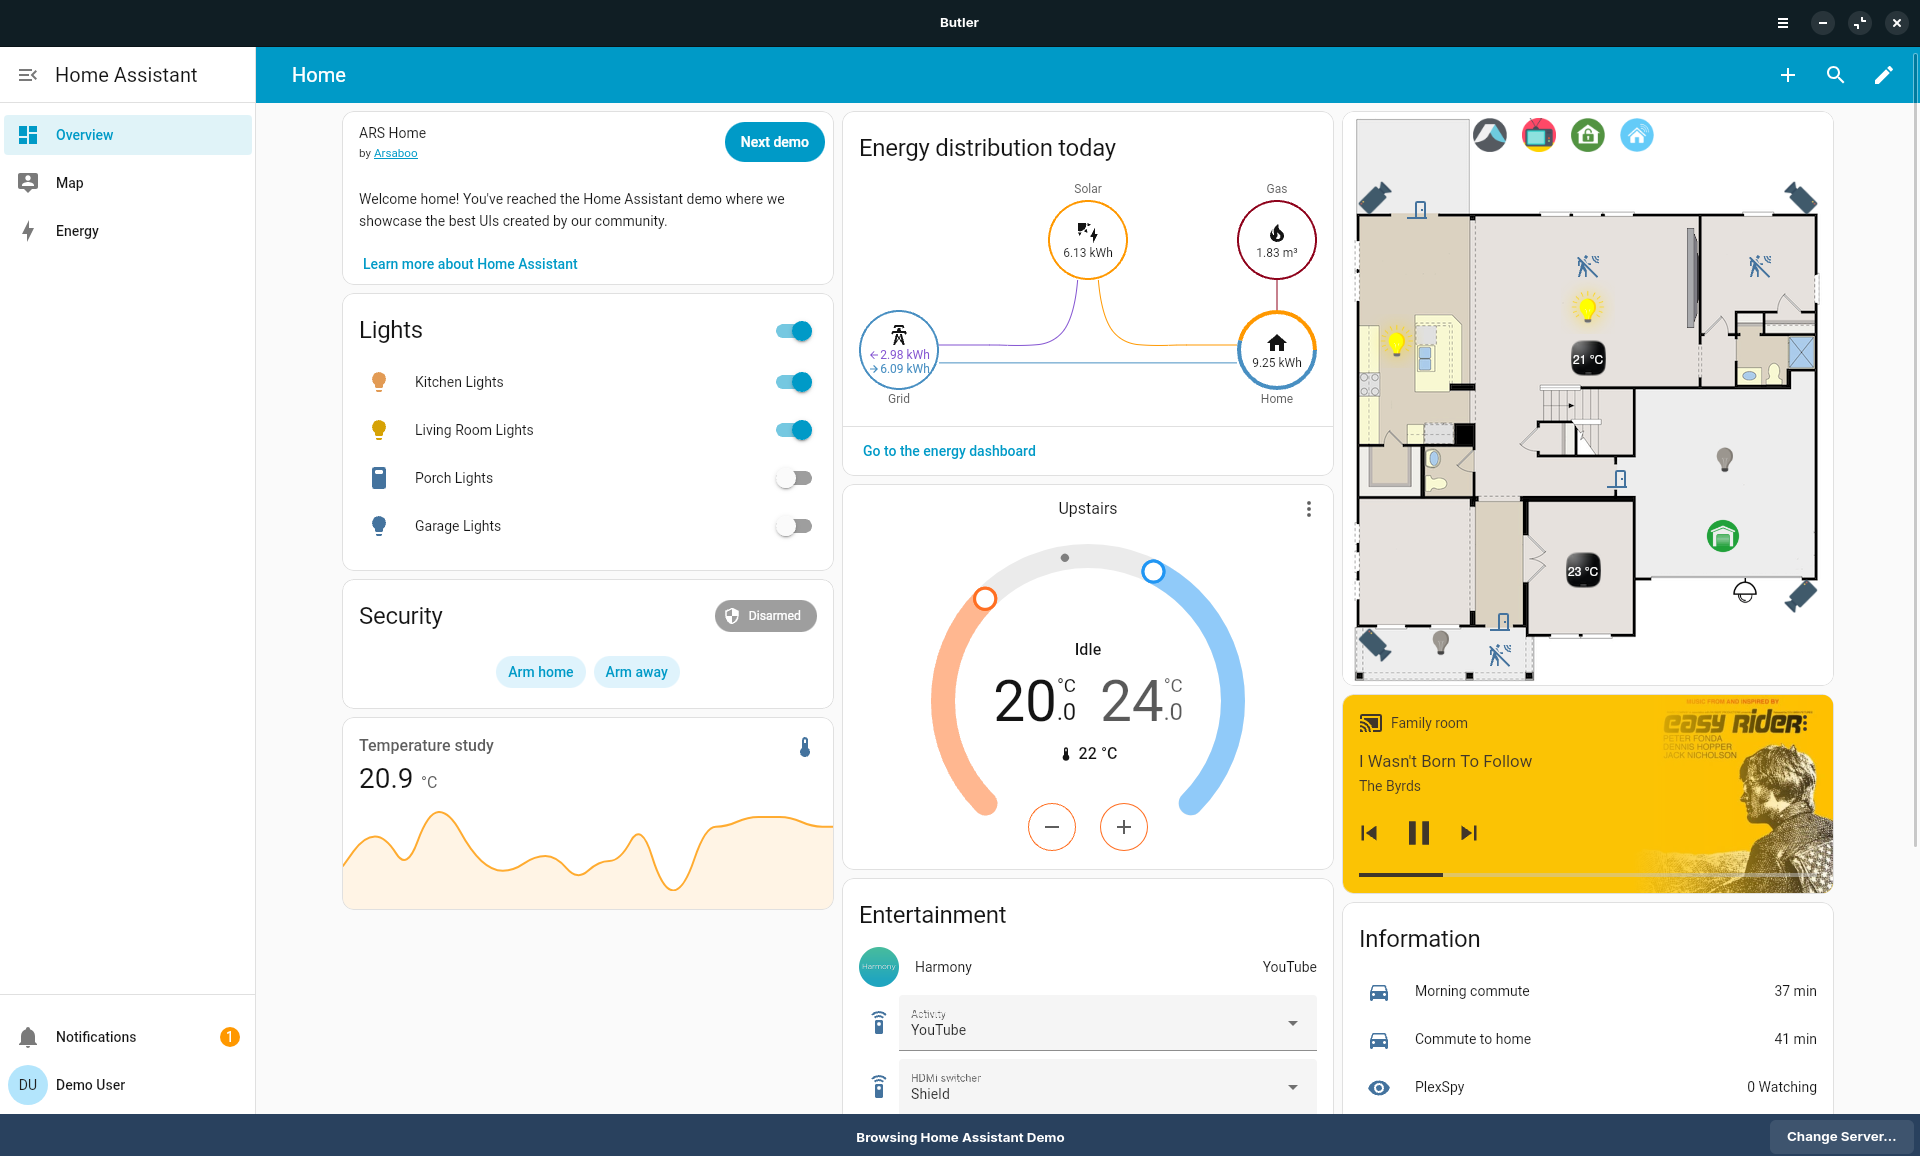Turn on Garage Lights toggle
Image resolution: width=1920 pixels, height=1156 pixels.
pyautogui.click(x=794, y=526)
